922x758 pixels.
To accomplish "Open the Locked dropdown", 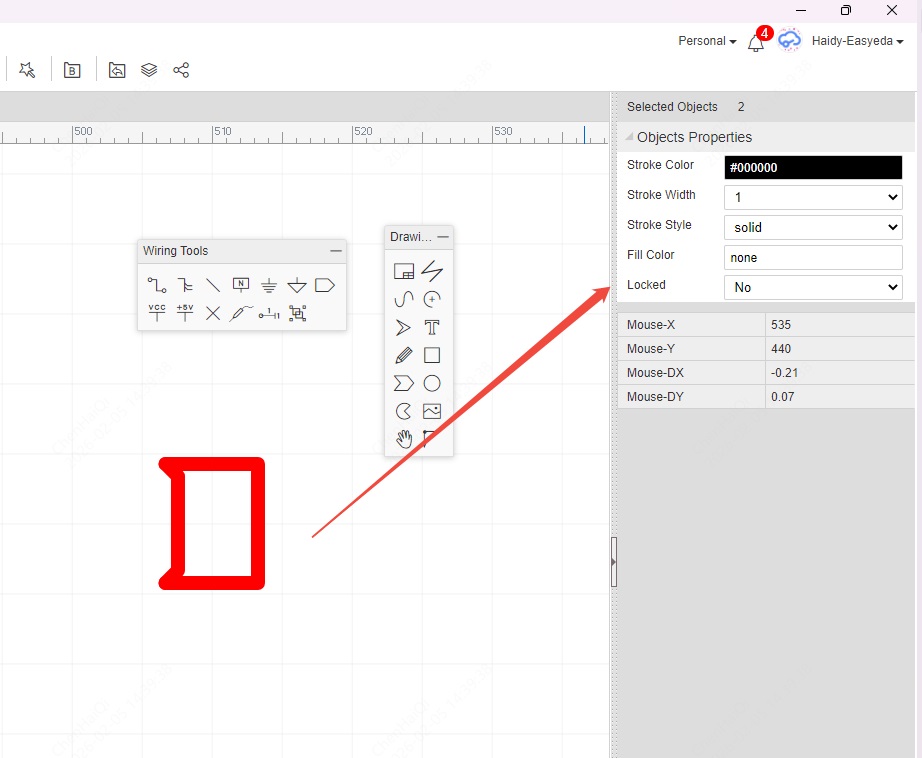I will pyautogui.click(x=812, y=287).
